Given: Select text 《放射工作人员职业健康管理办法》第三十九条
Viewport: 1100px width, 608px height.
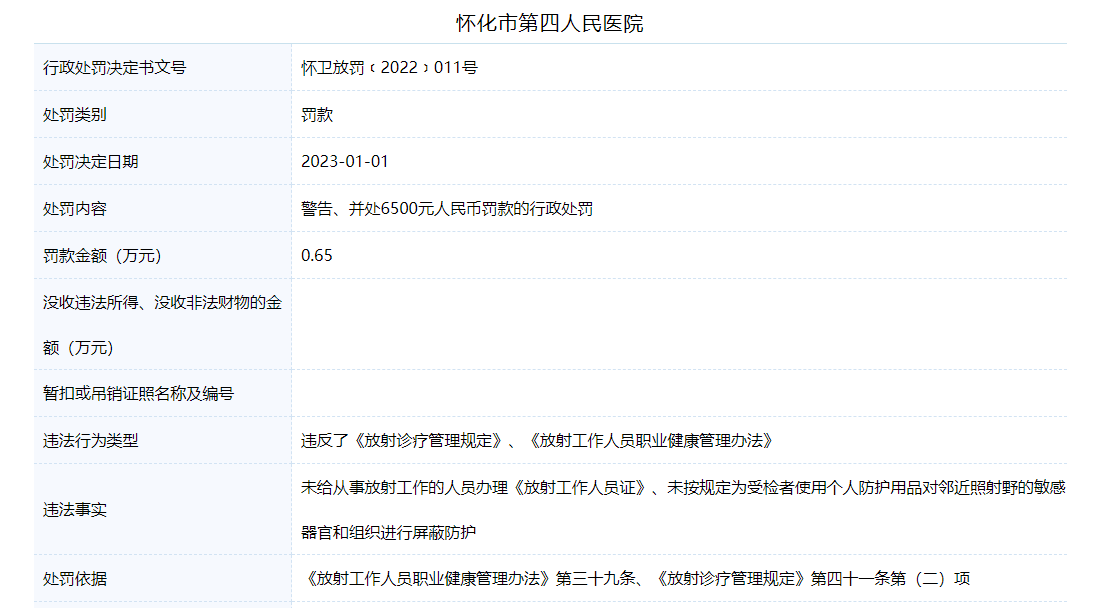Looking at the screenshot, I should point(468,579).
